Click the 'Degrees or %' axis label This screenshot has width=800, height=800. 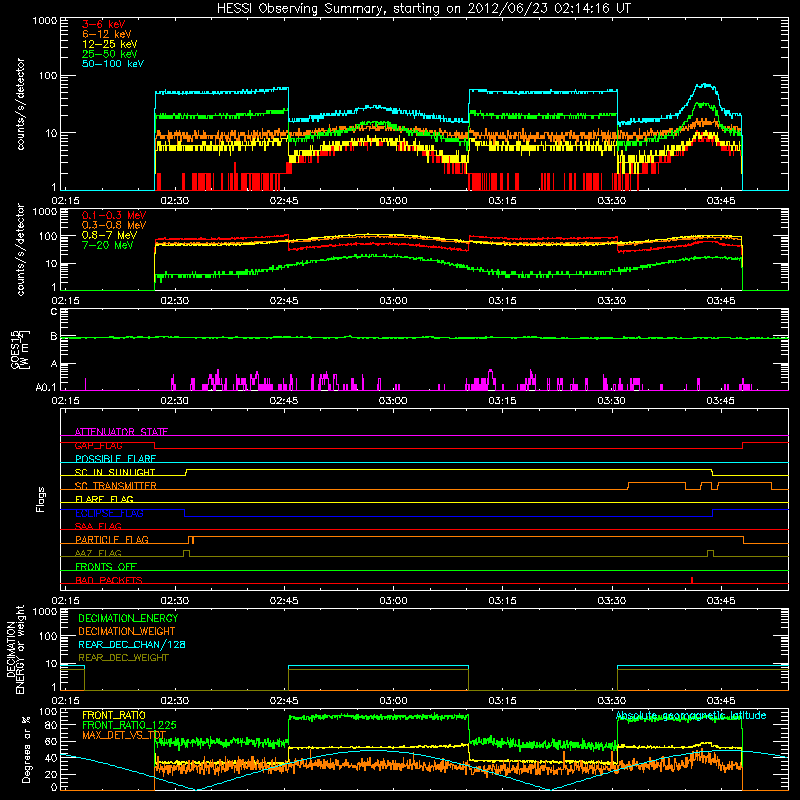(x=27, y=750)
